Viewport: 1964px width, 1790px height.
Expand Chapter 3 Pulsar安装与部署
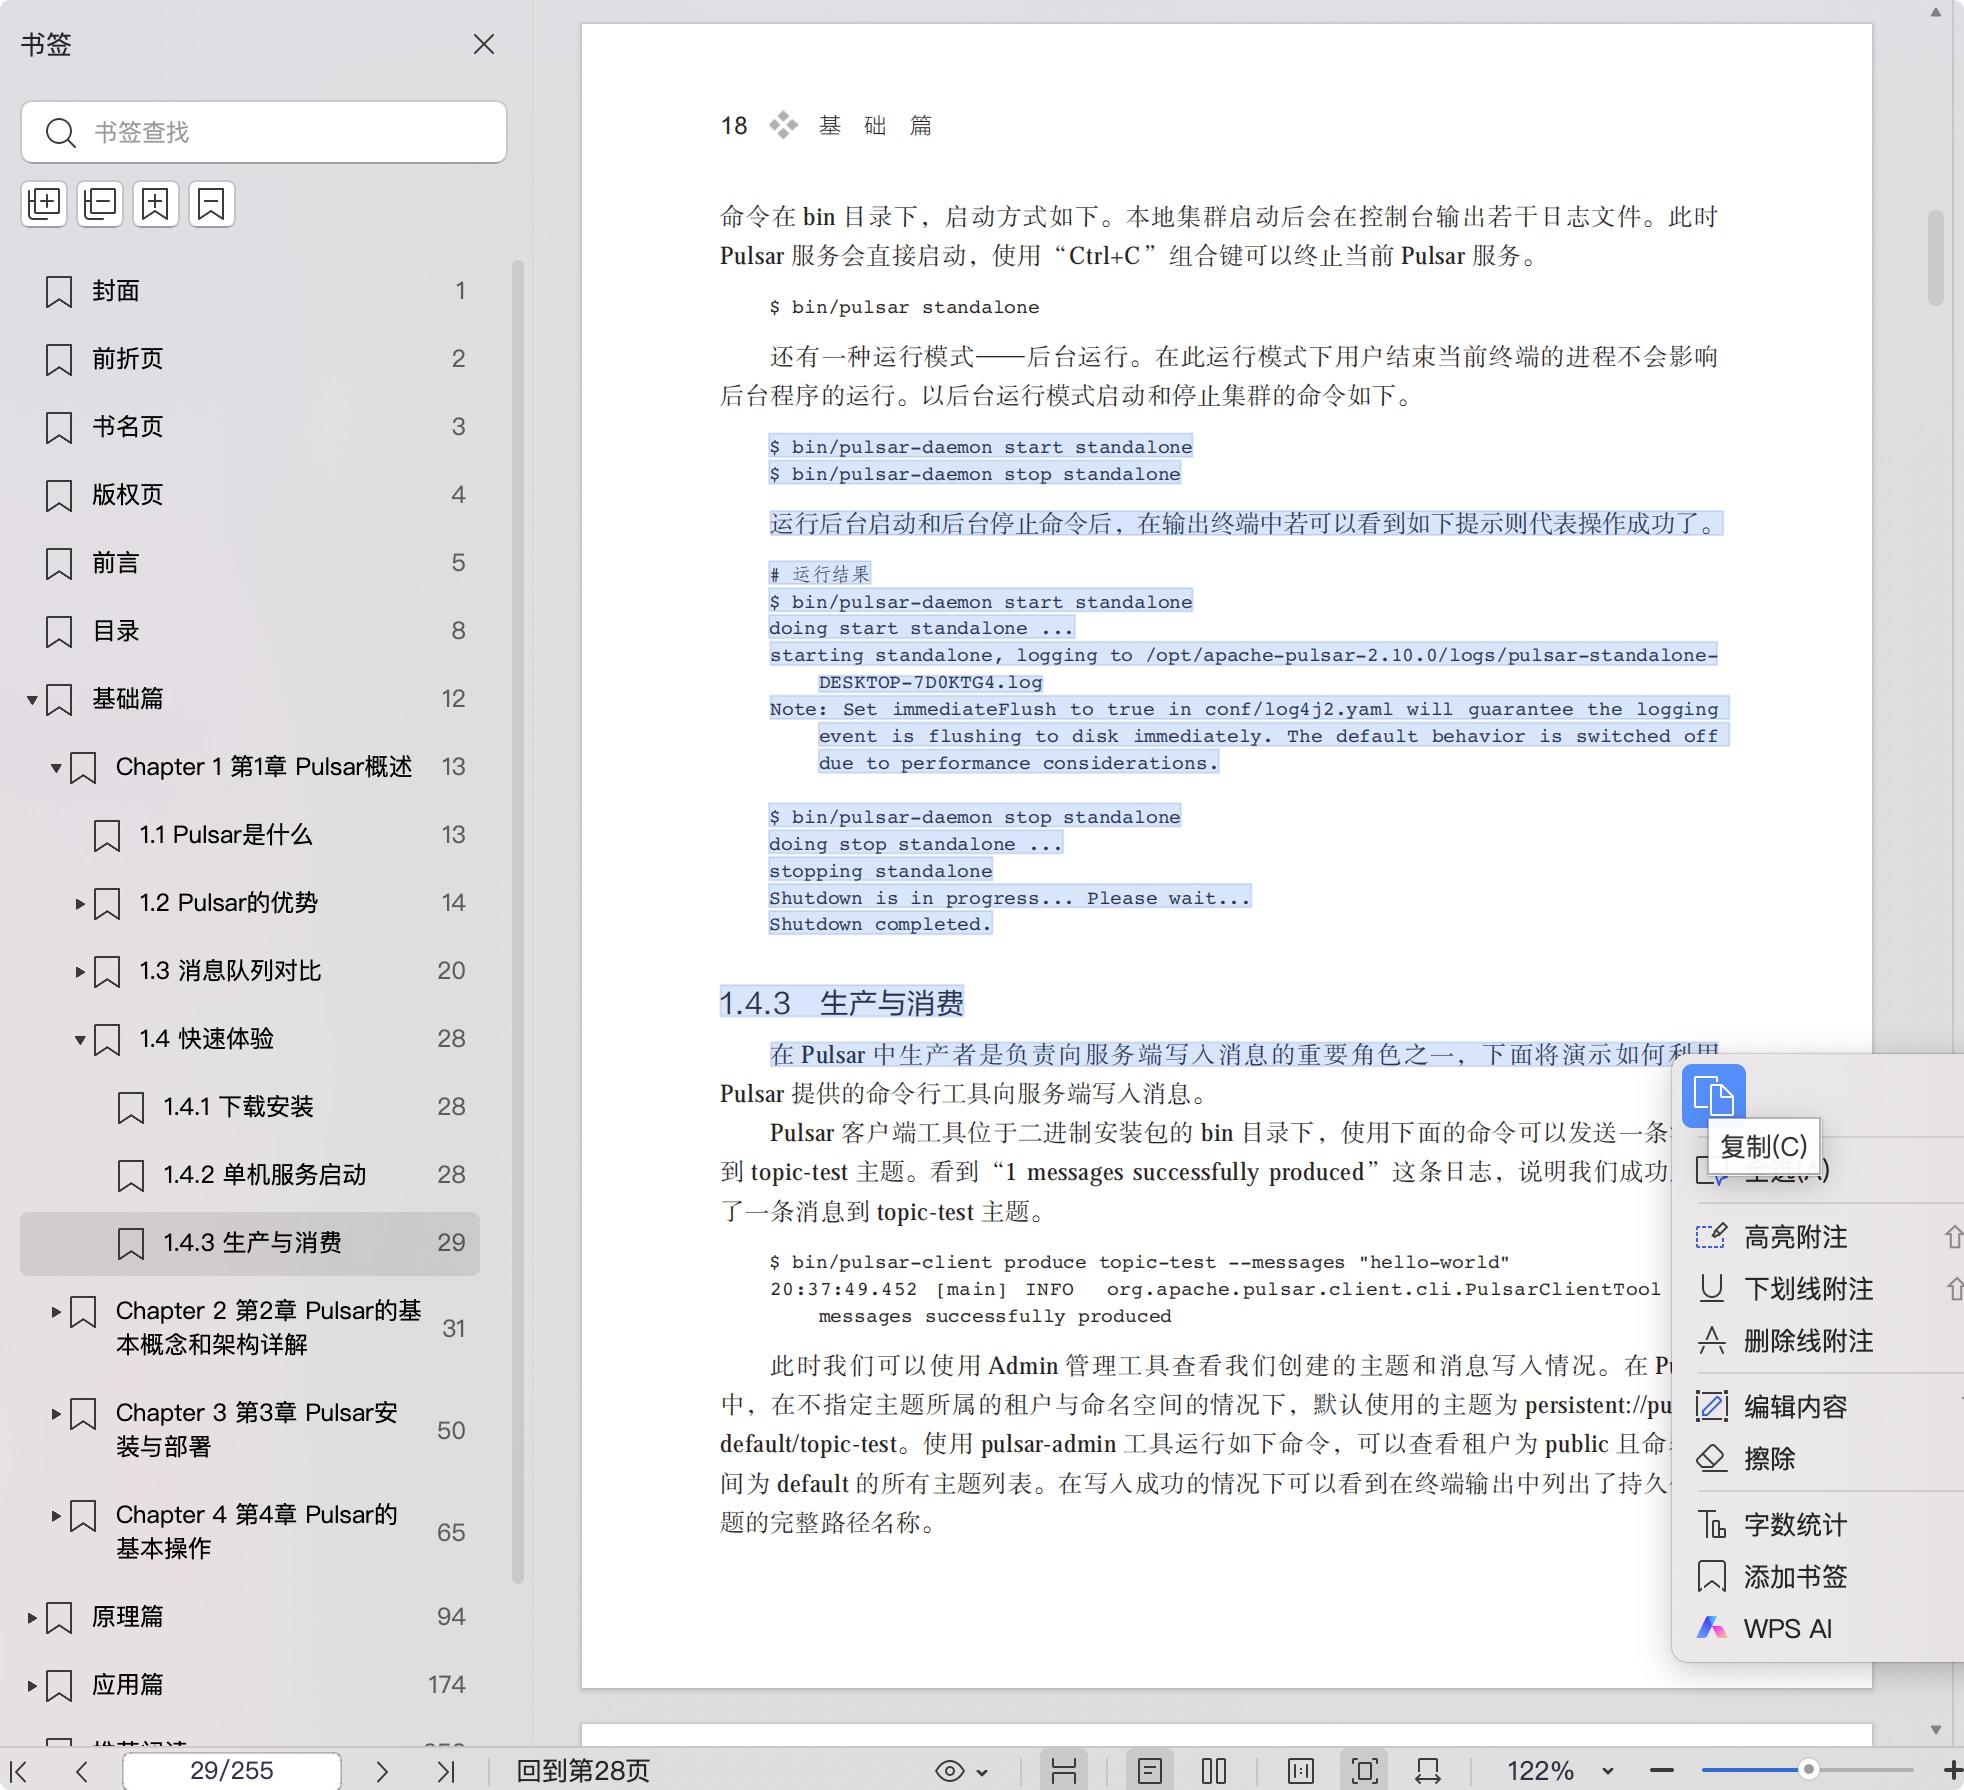[56, 1413]
